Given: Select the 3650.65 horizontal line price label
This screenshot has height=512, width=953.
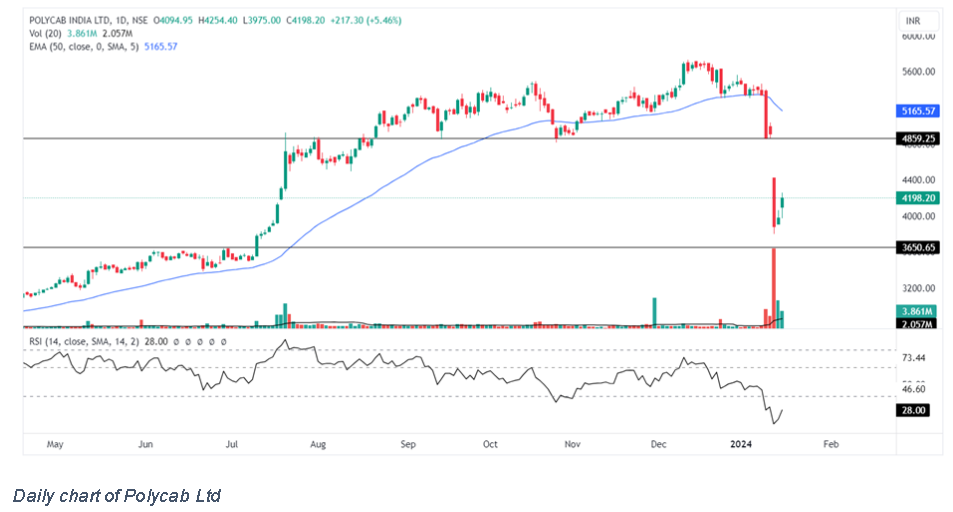Looking at the screenshot, I should click(x=917, y=247).
